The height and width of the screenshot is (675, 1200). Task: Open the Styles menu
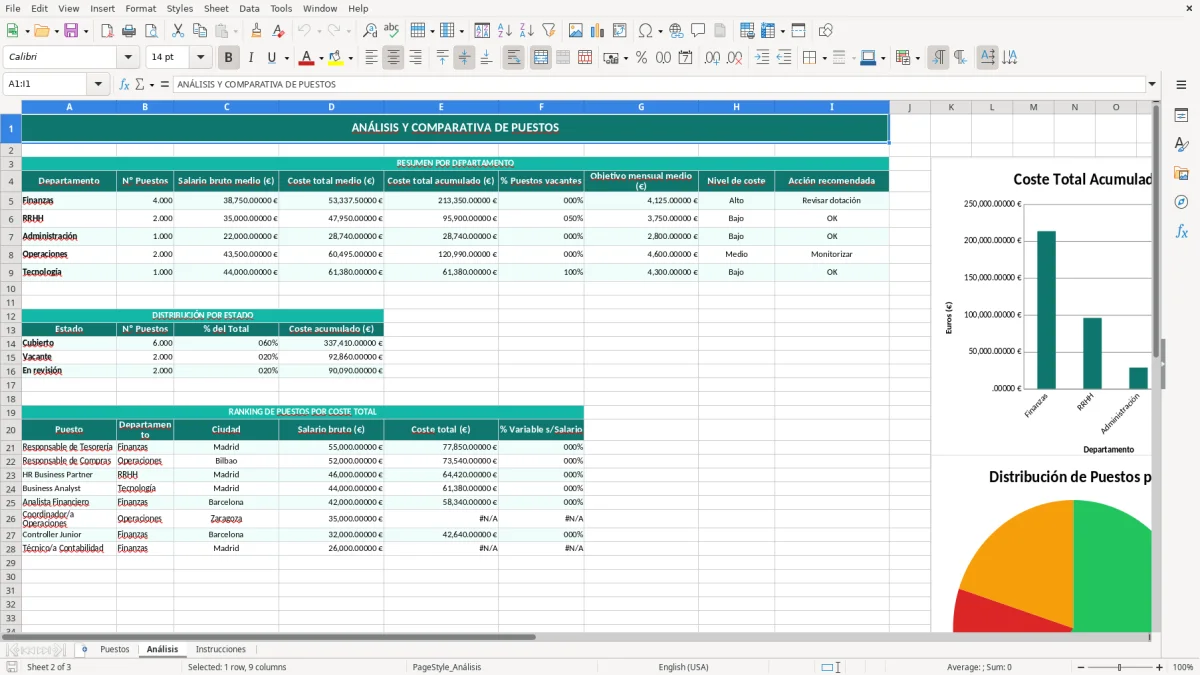pos(180,8)
